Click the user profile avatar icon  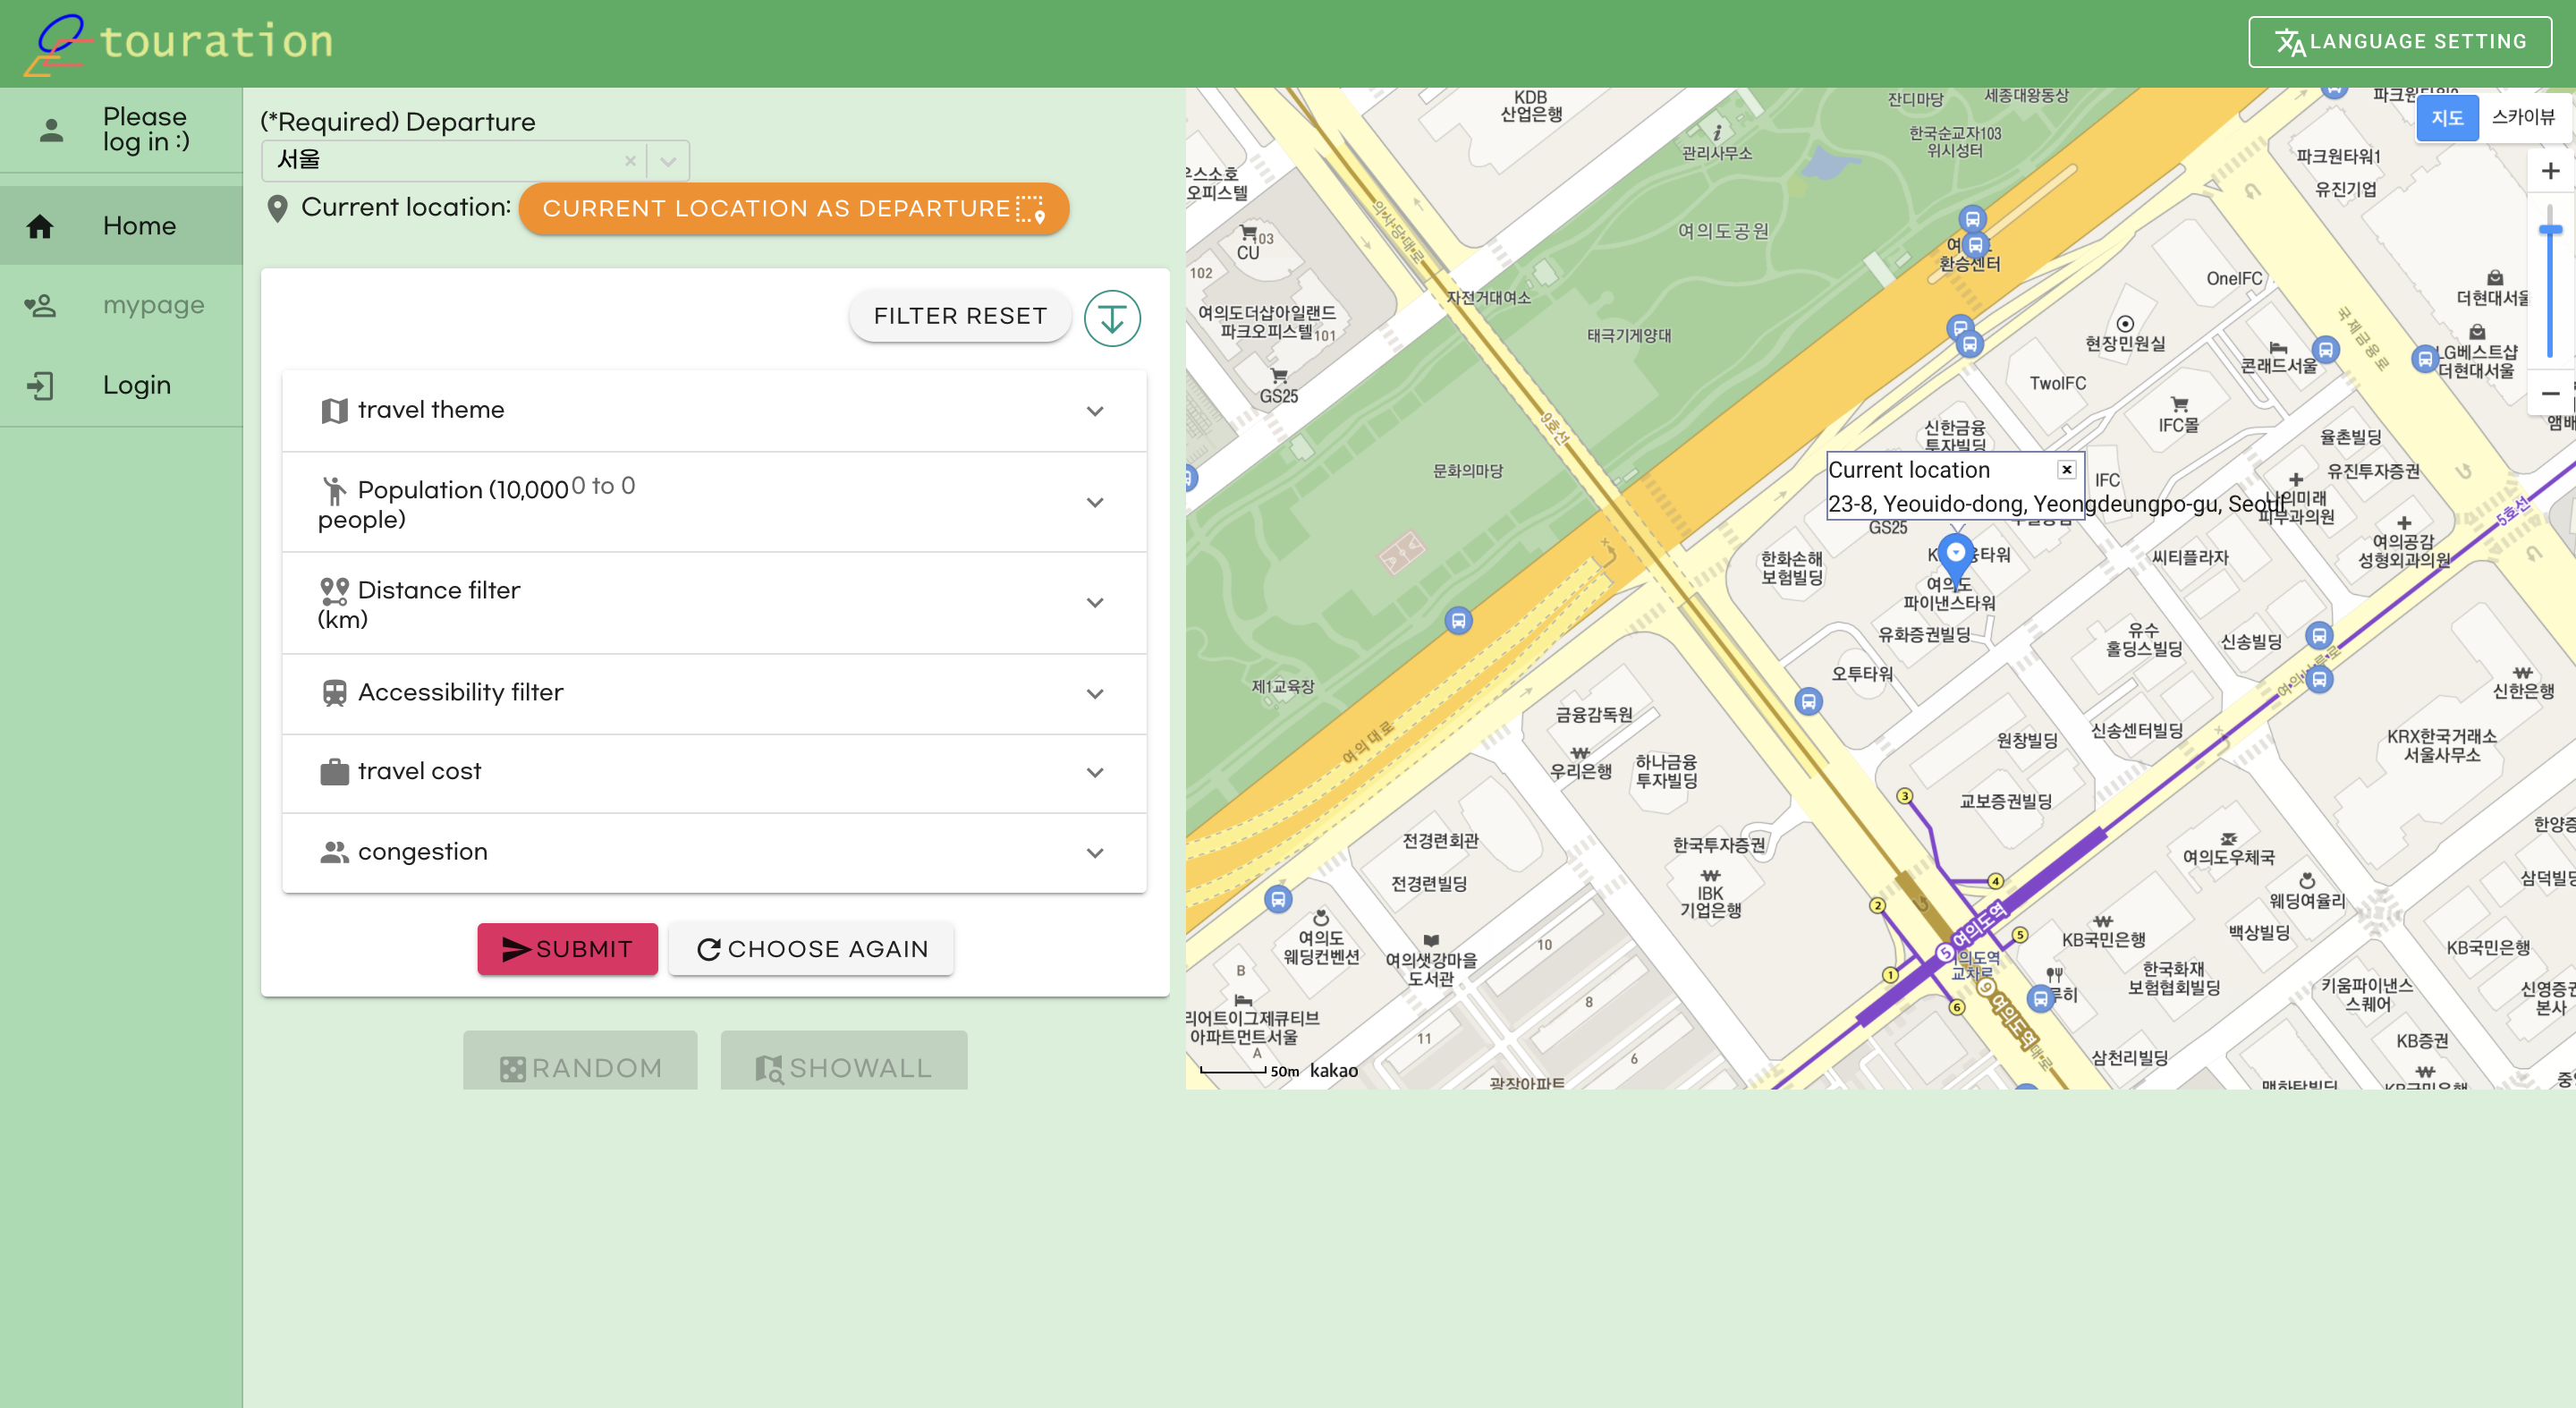pos(51,130)
